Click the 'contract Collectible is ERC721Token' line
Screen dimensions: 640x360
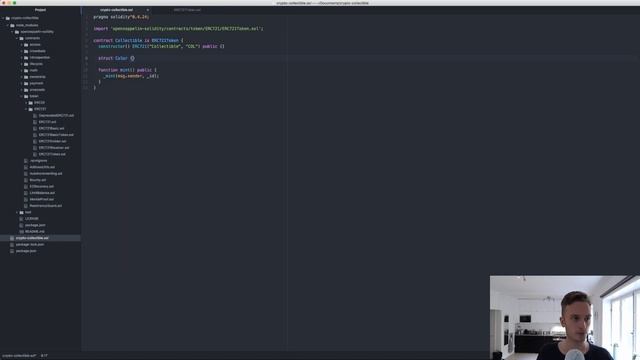click(138, 41)
